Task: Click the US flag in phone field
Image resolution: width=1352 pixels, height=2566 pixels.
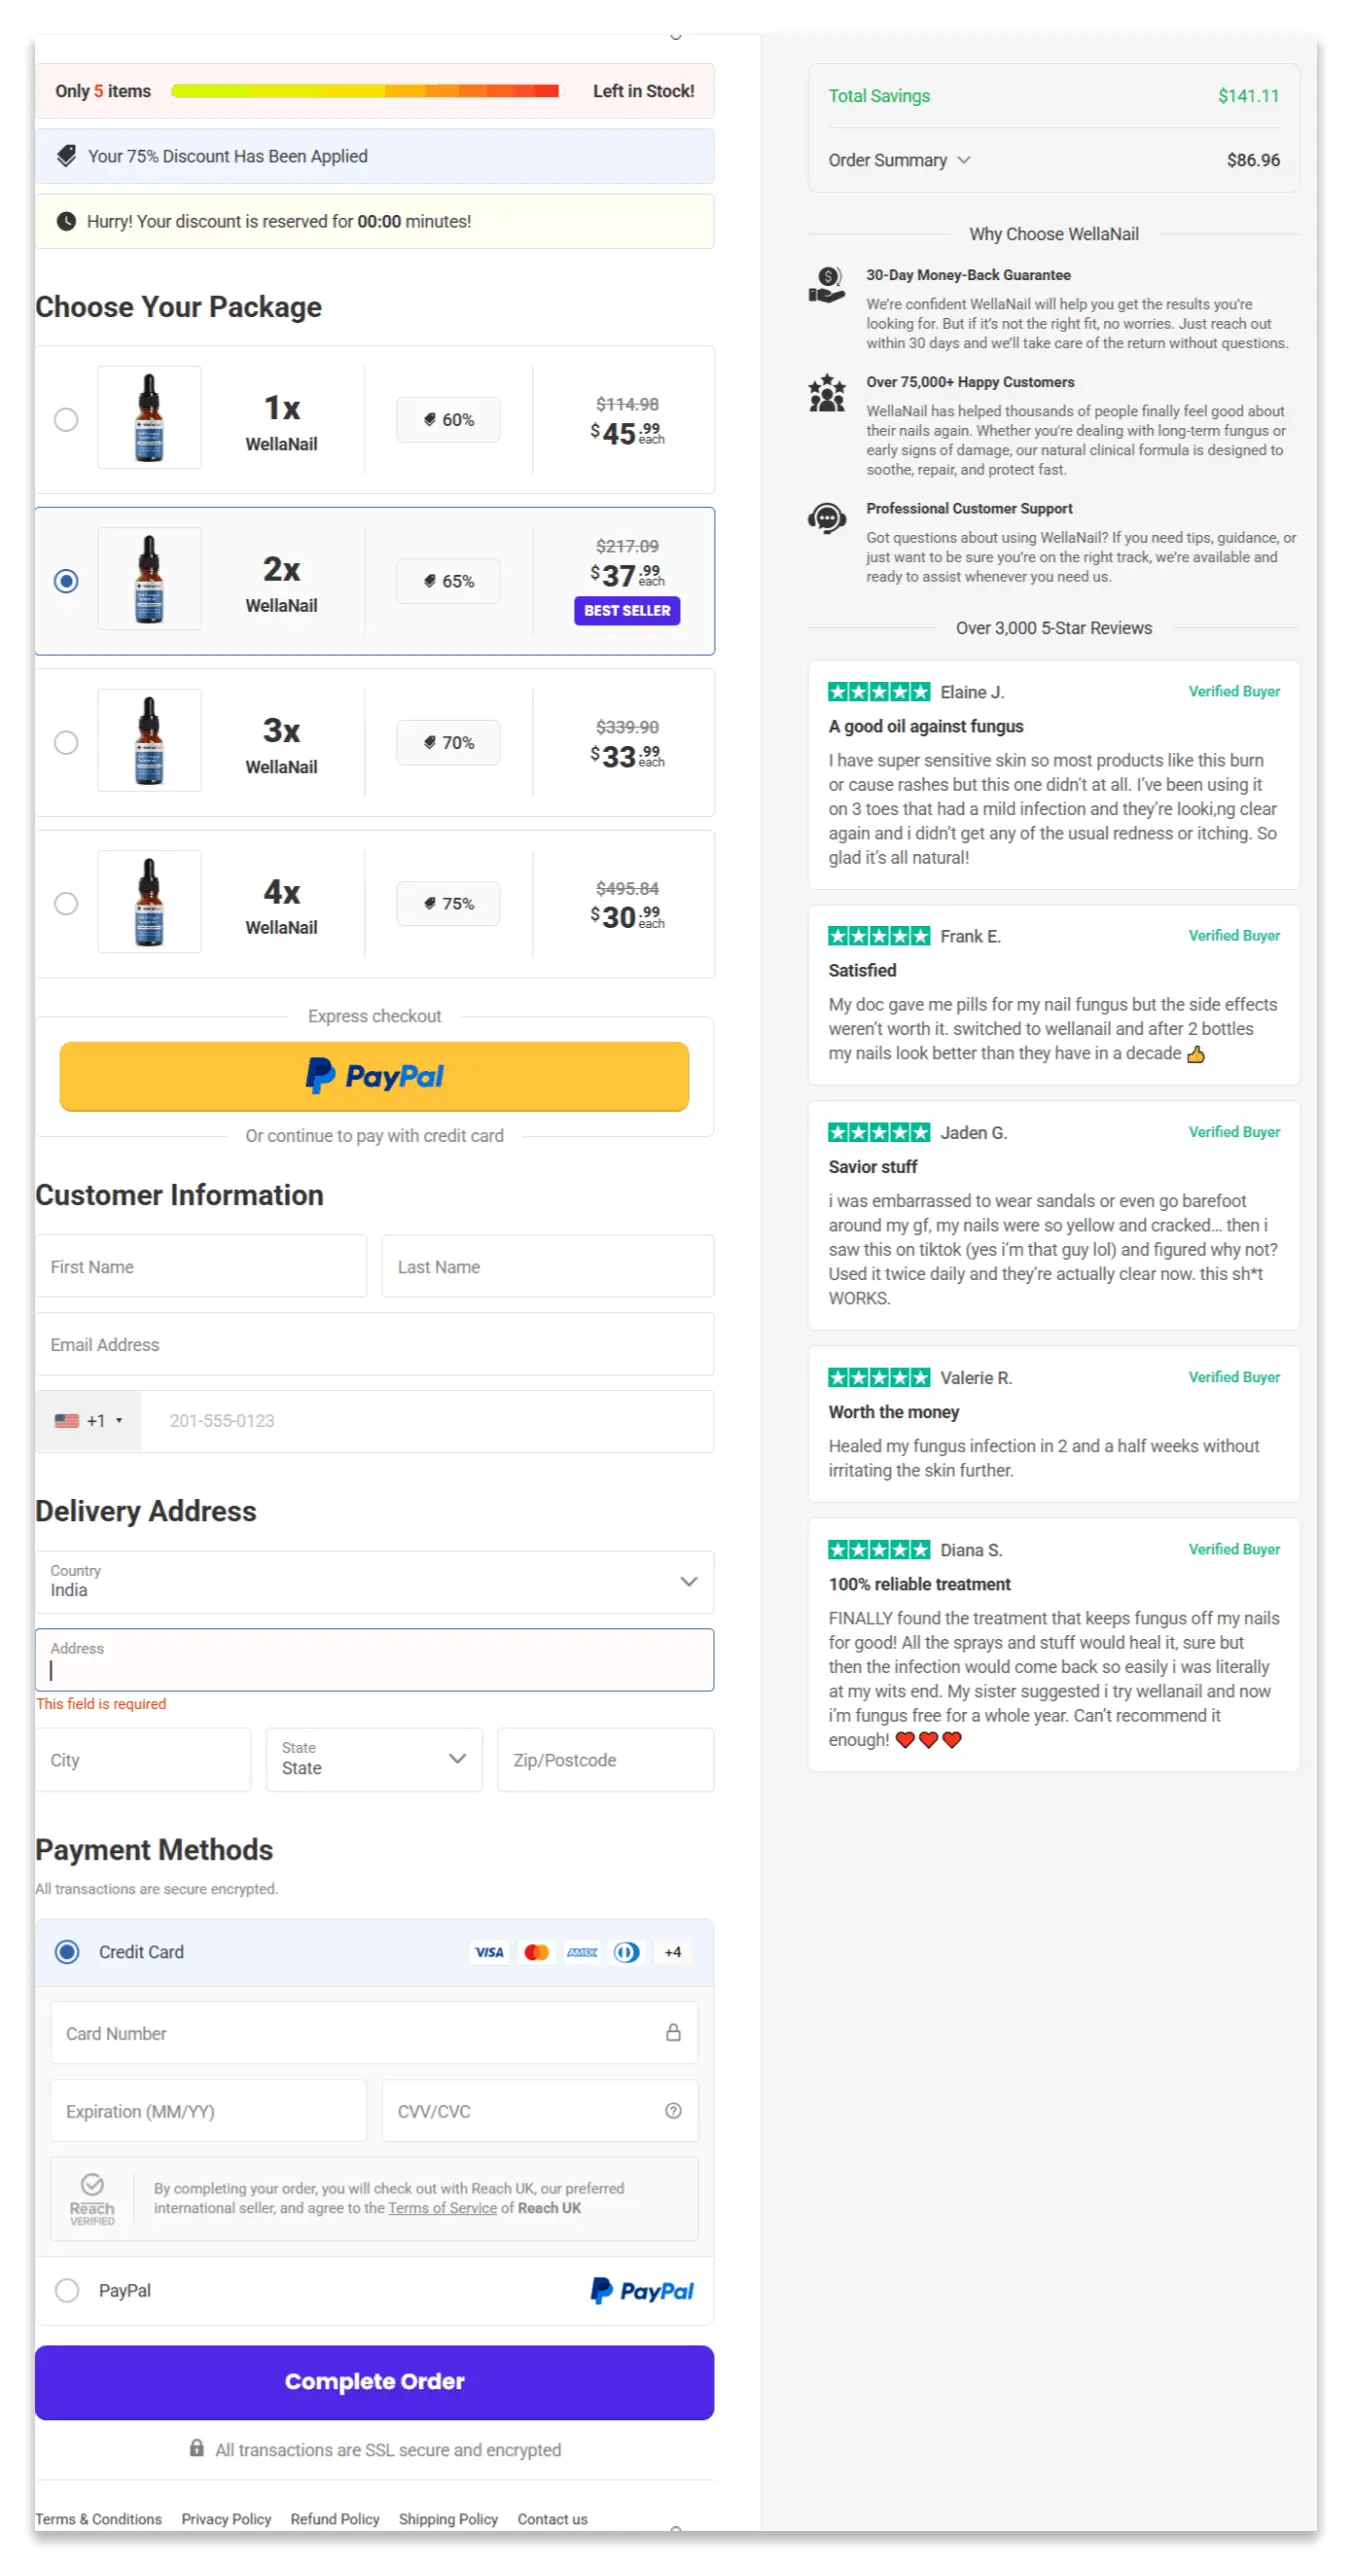Action: [x=67, y=1420]
